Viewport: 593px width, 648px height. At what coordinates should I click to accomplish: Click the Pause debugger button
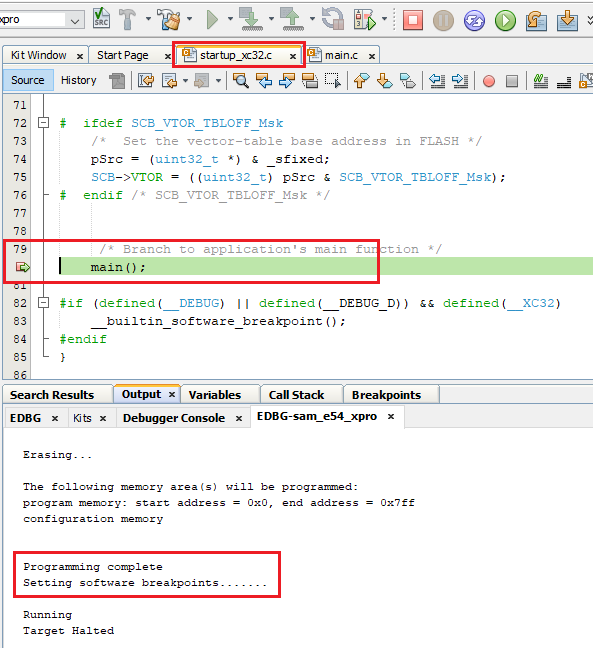(x=443, y=20)
